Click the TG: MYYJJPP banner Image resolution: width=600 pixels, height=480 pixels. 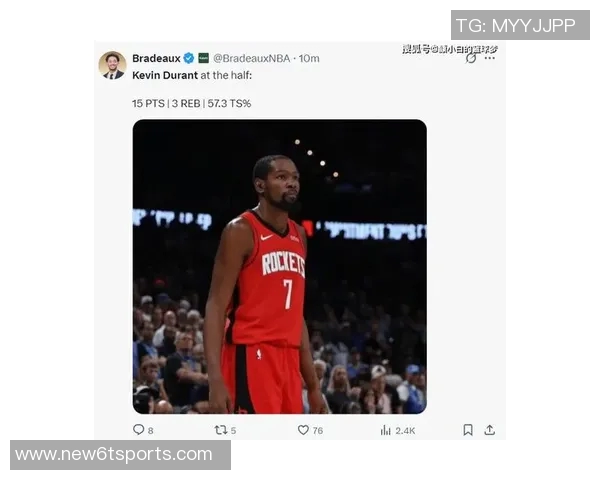click(520, 25)
